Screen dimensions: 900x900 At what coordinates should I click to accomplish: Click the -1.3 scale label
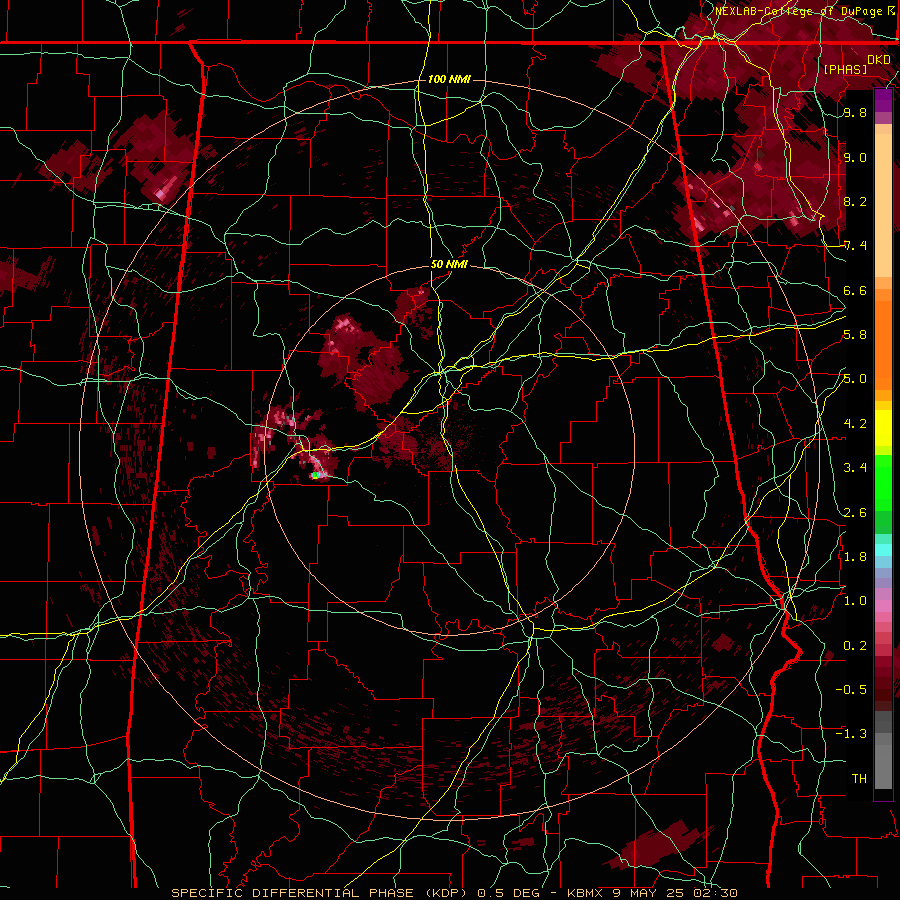[851, 734]
